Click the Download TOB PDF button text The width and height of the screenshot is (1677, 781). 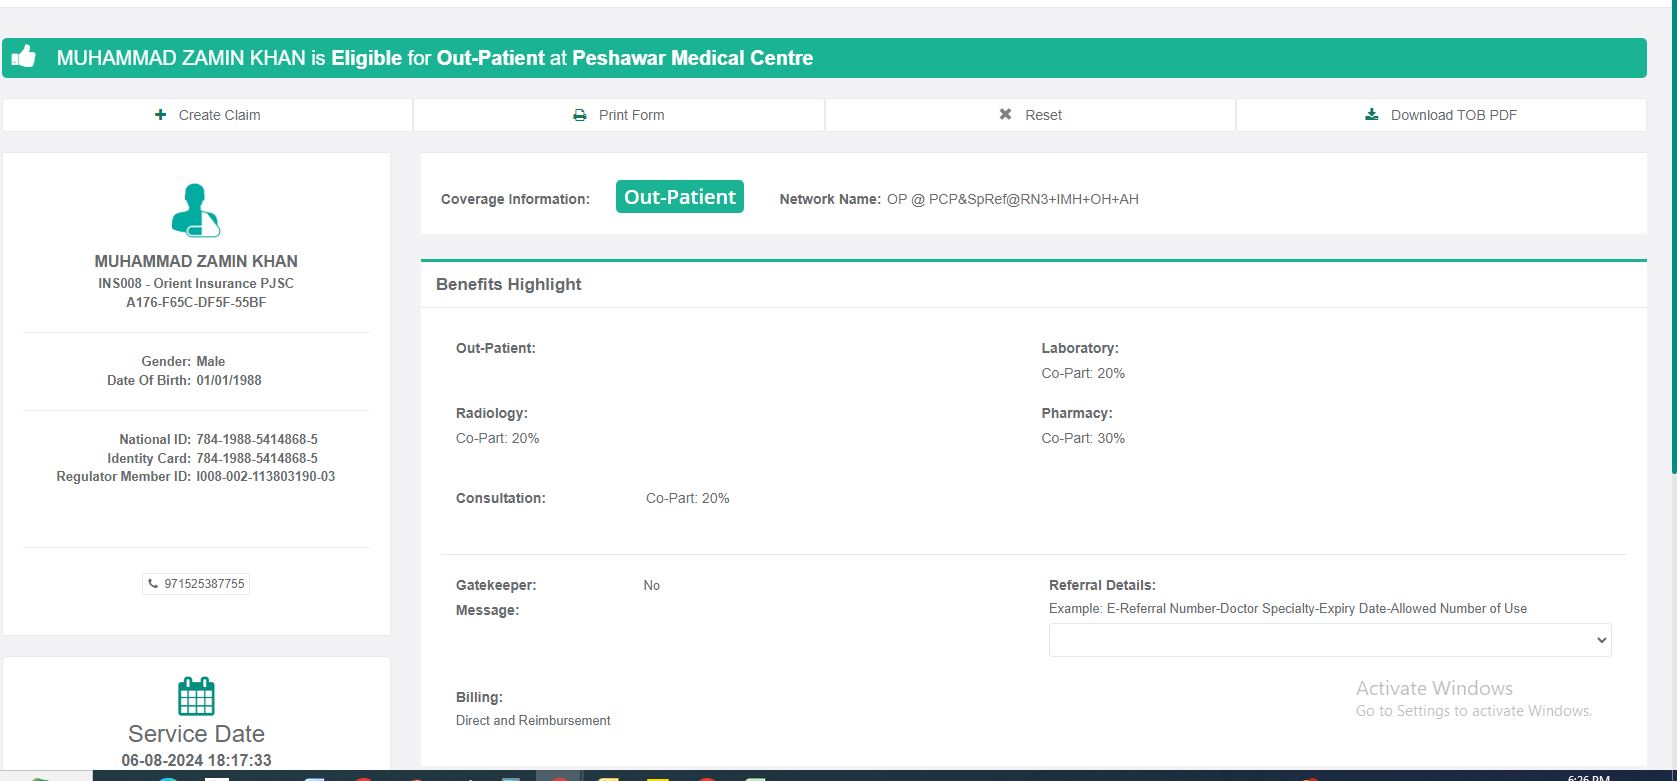click(x=1453, y=115)
